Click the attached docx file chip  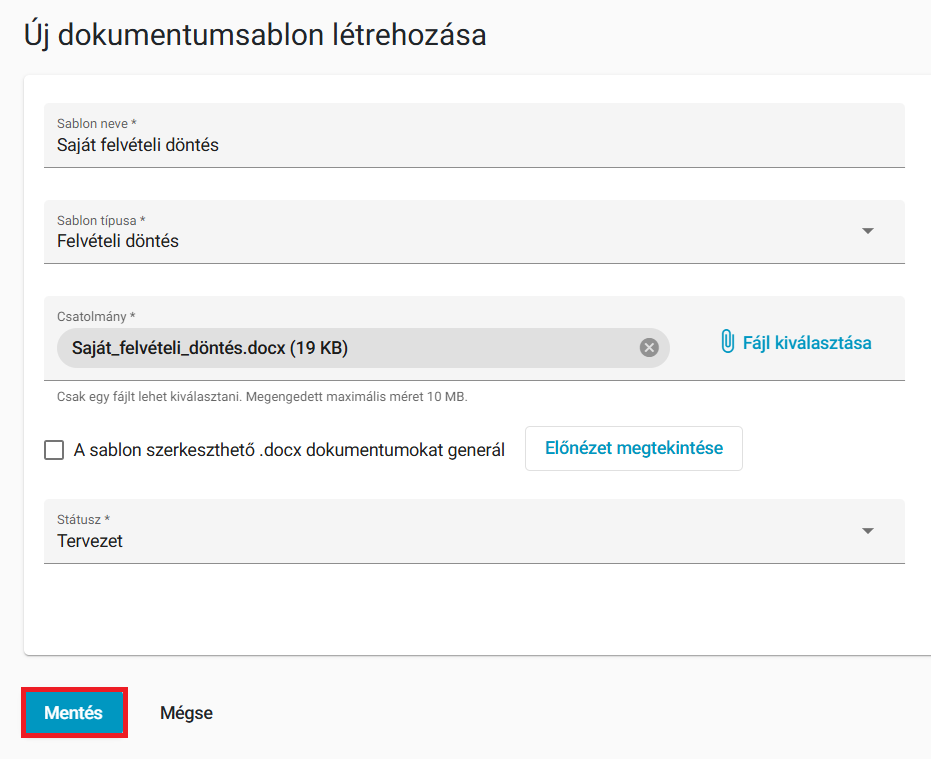pos(363,347)
